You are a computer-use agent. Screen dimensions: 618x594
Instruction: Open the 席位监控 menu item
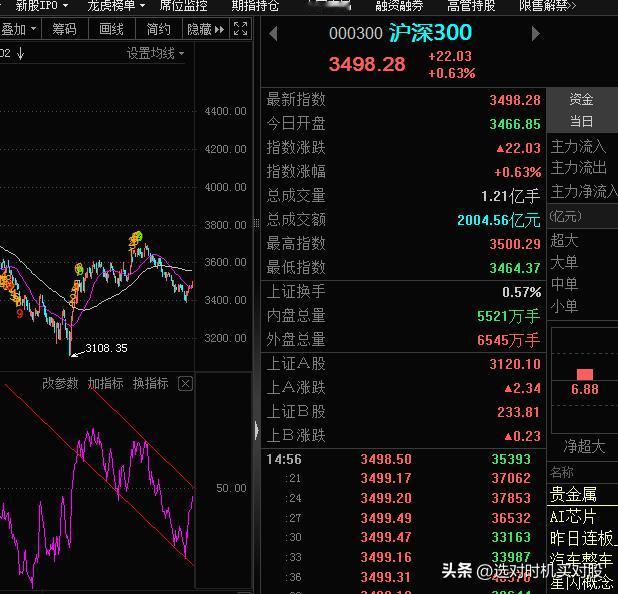(x=183, y=6)
